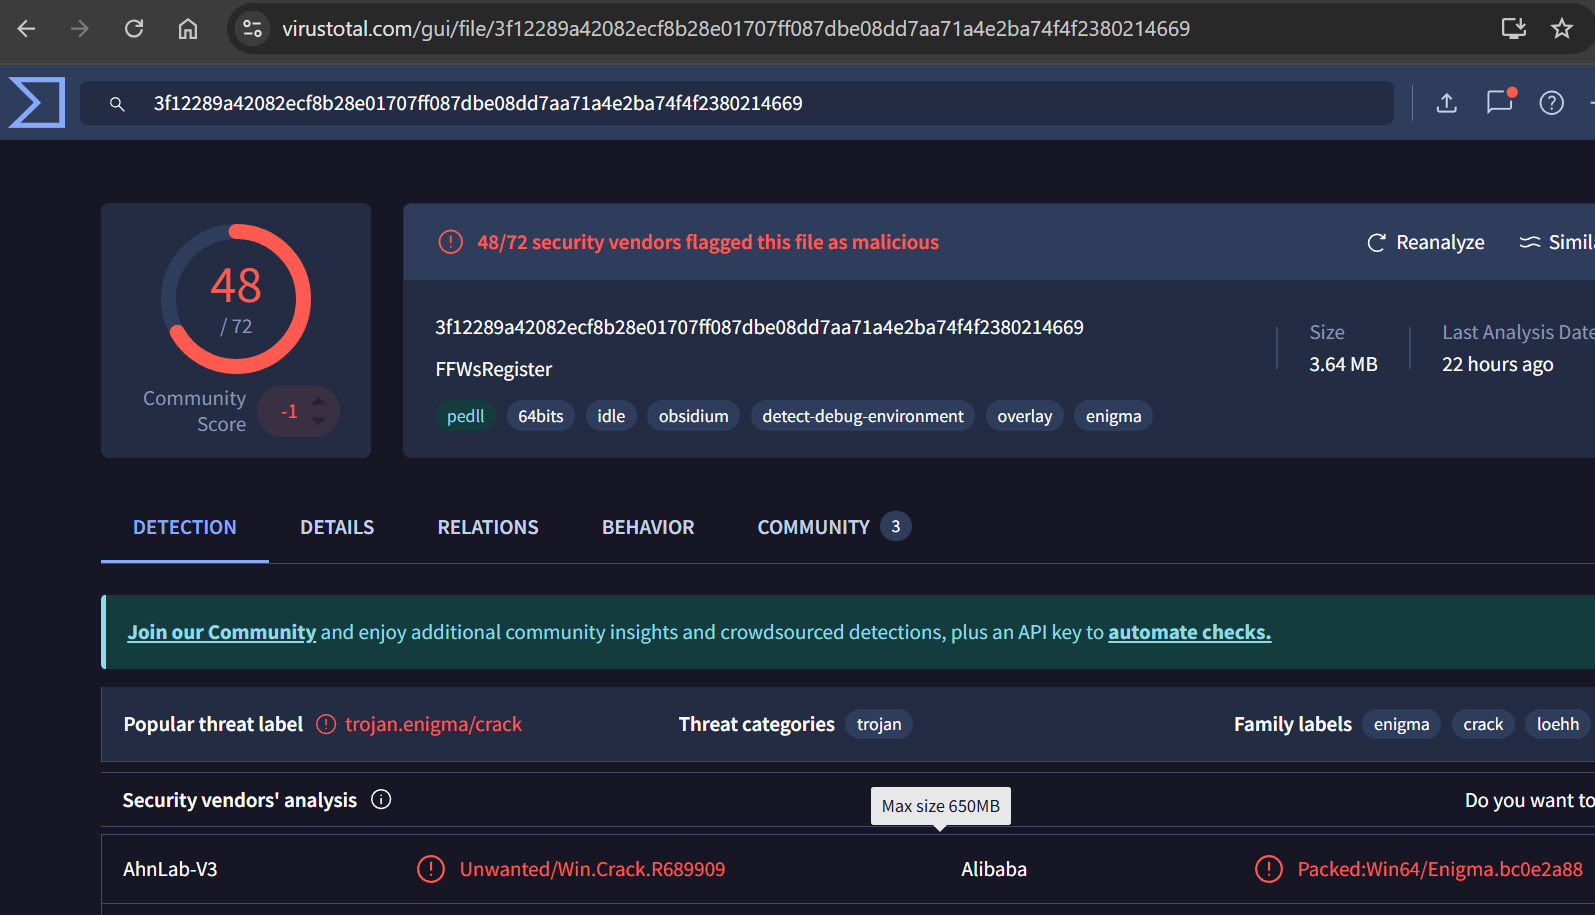Image resolution: width=1595 pixels, height=915 pixels.
Task: Click the enigma tag under FFWsRegister
Action: pos(1114,416)
